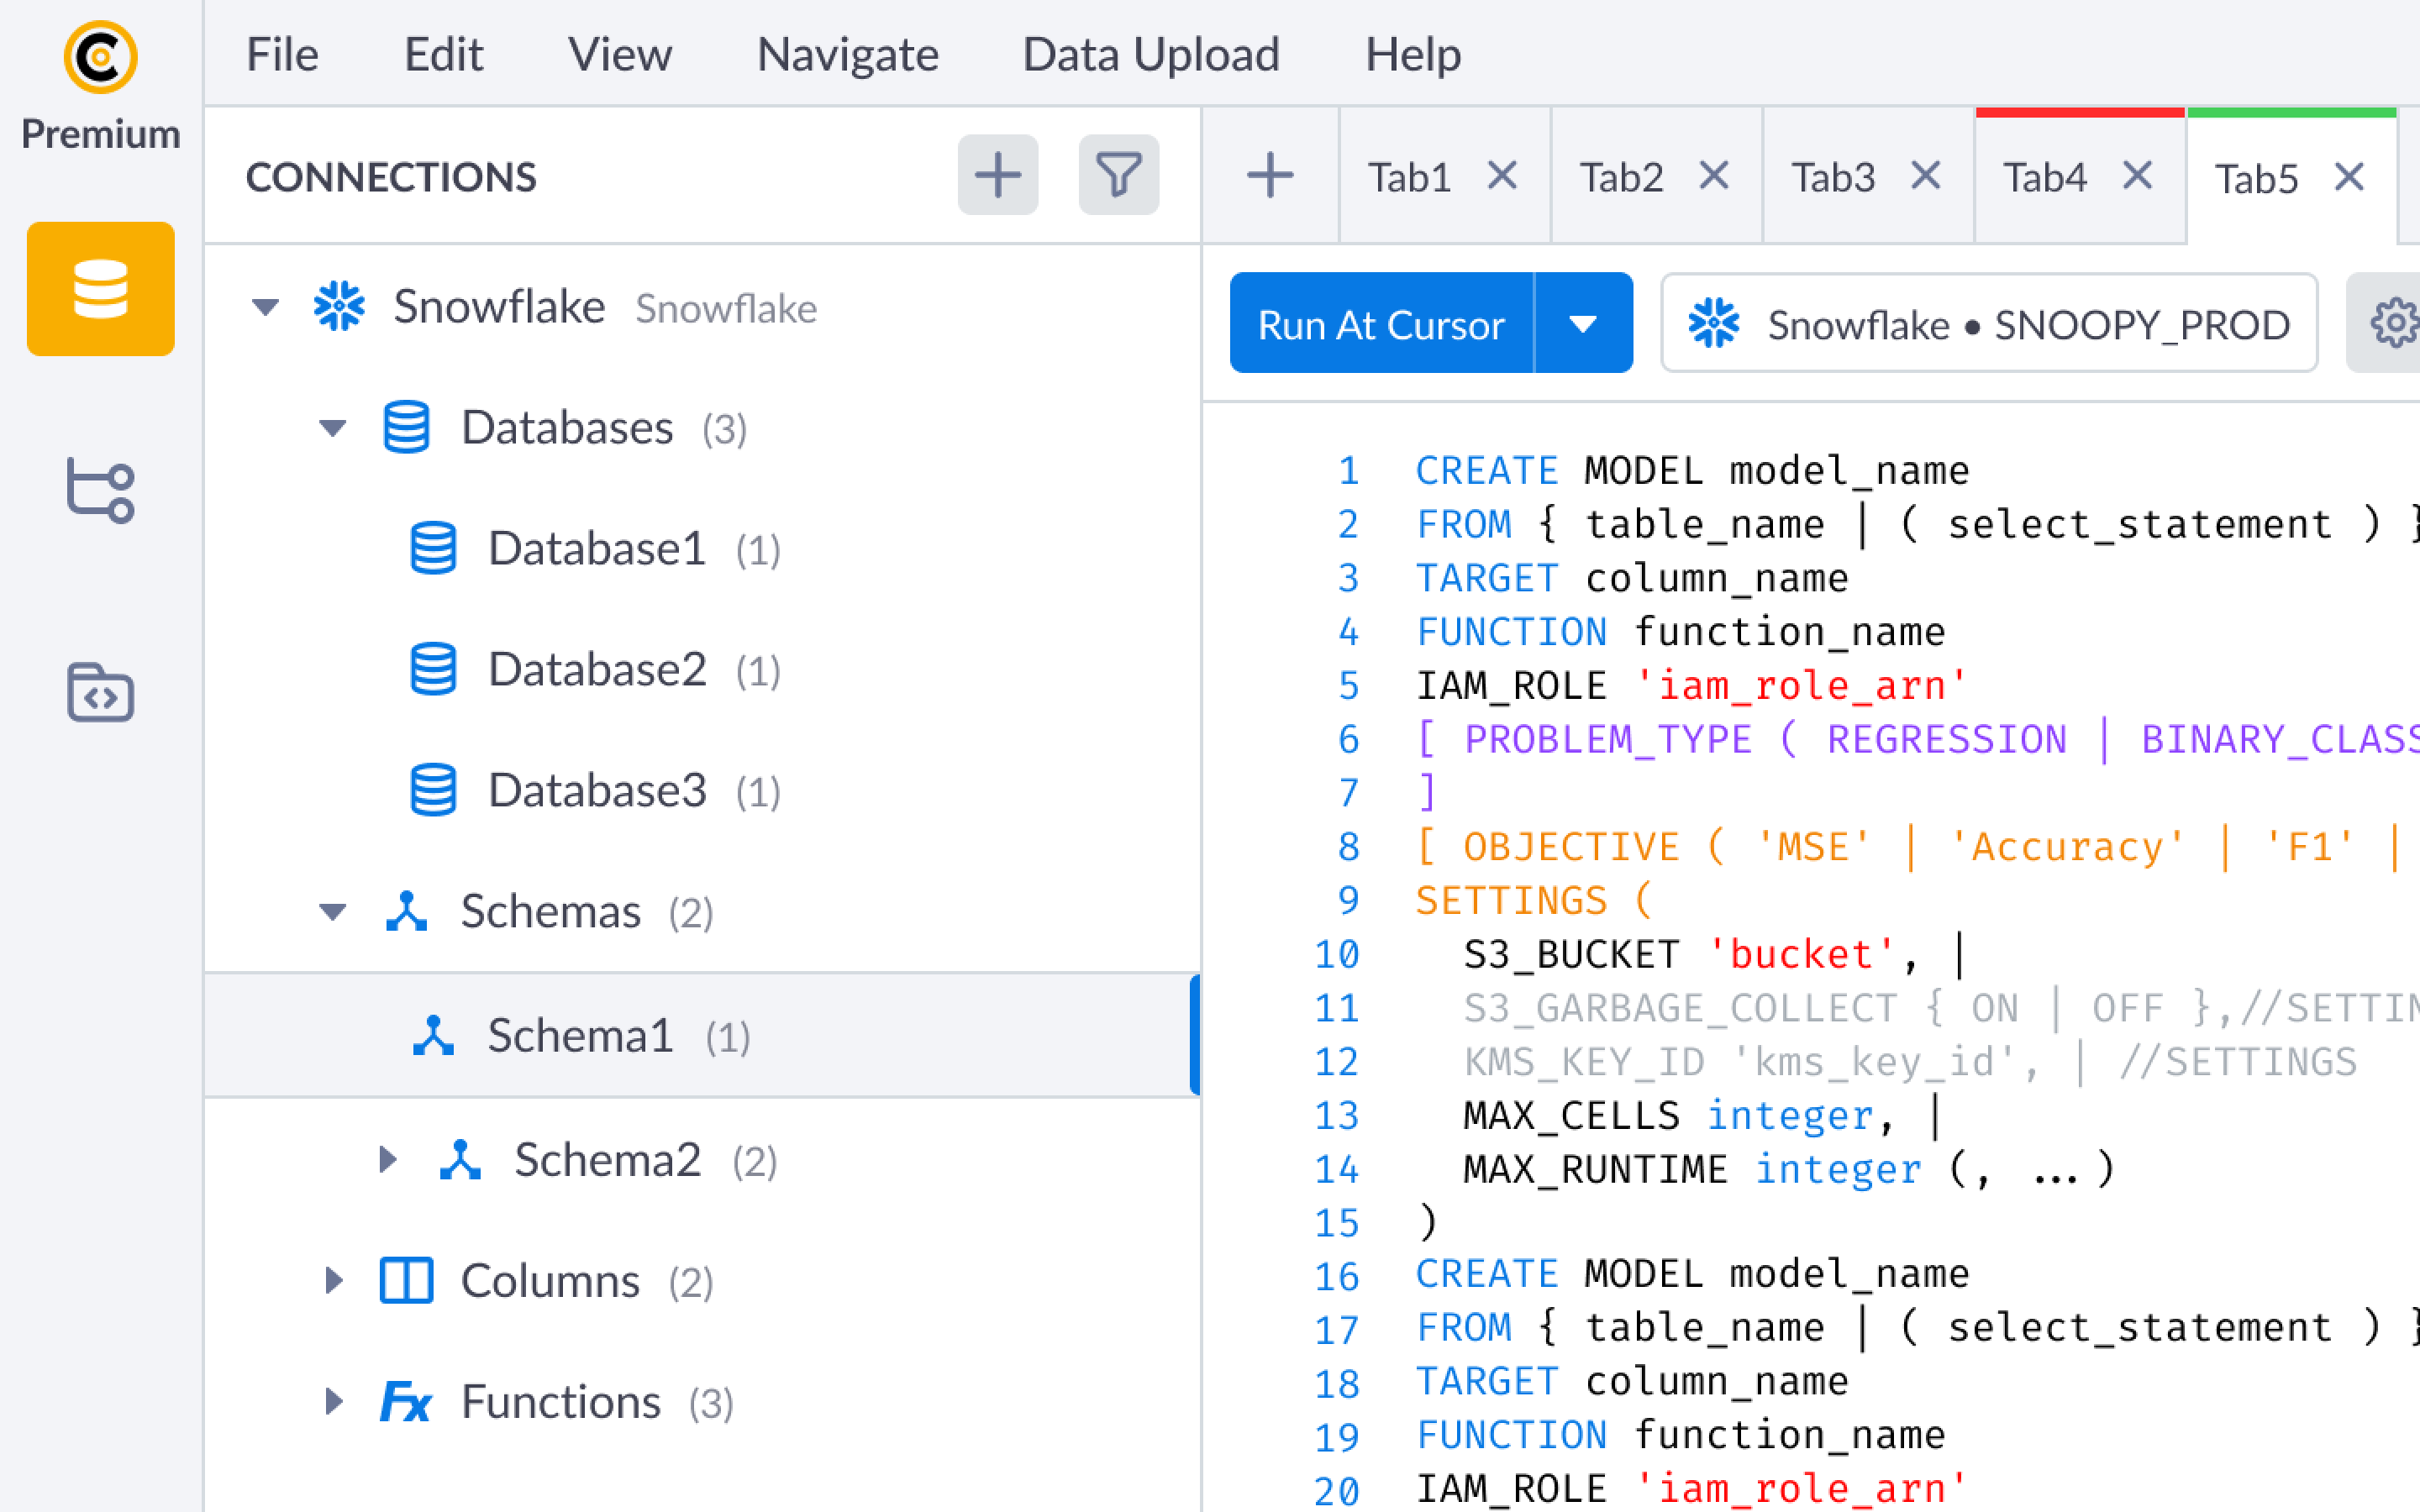Click line number 15 in gutter

pos(1337,1222)
